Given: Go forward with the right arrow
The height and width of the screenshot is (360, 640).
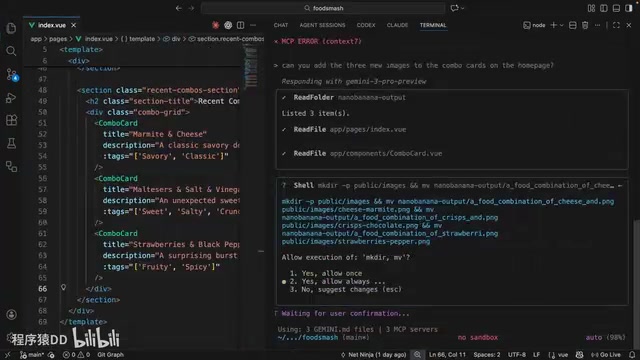Looking at the screenshot, I should (191, 8).
